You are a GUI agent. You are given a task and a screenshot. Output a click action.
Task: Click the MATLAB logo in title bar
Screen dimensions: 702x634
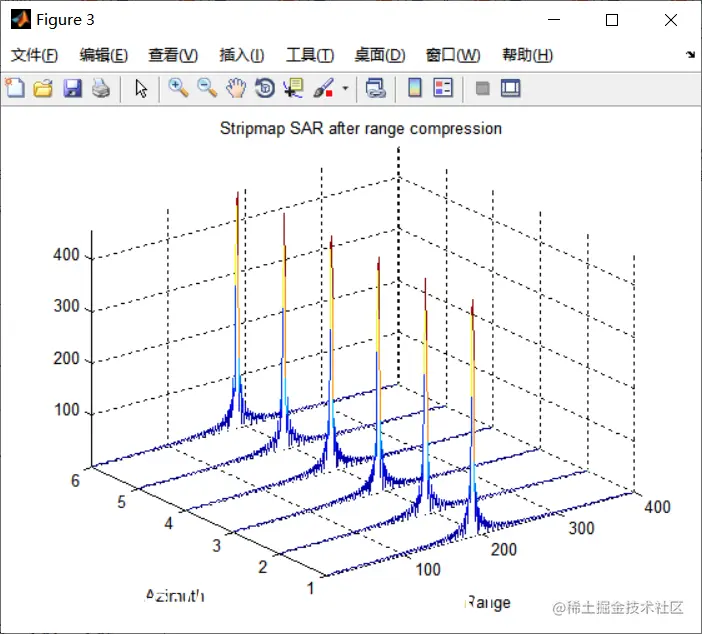(x=21, y=19)
